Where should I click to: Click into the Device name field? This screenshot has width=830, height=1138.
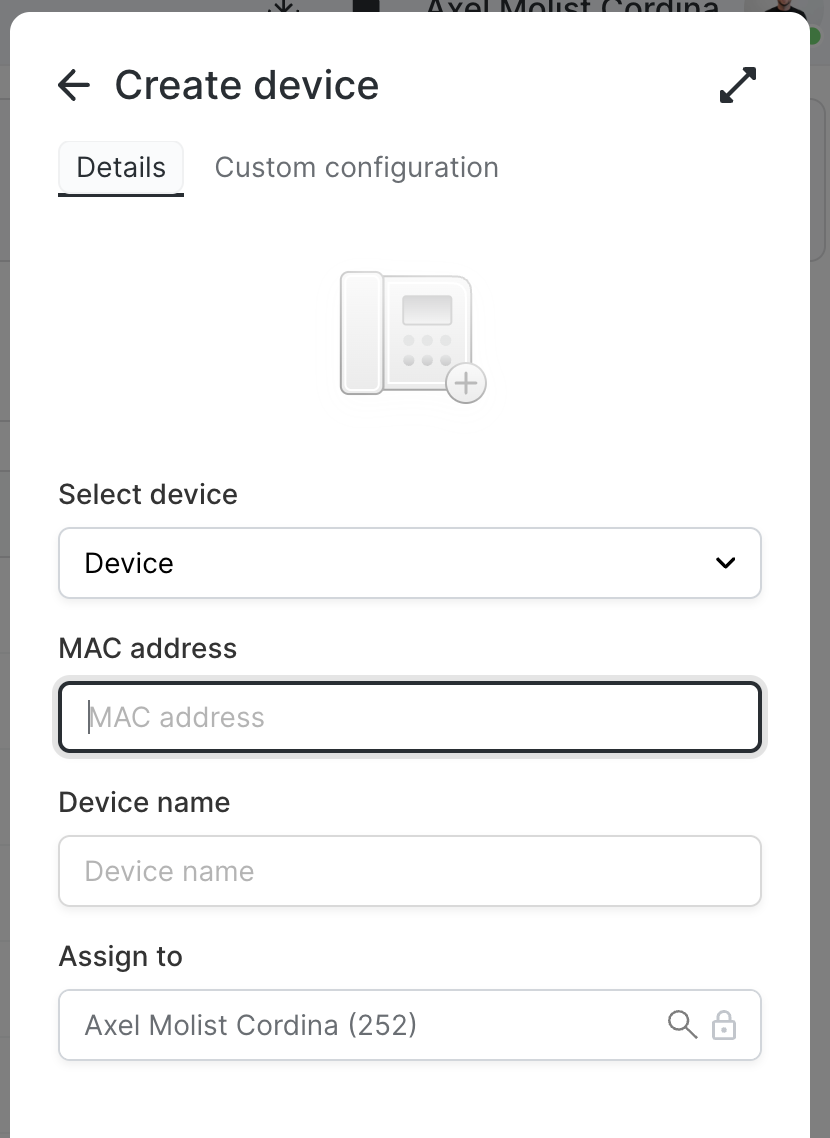tap(410, 871)
